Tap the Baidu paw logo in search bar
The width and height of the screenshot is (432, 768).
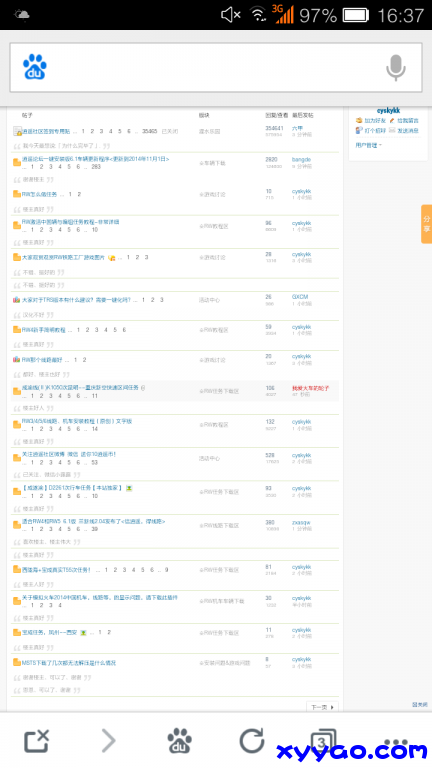pos(35,67)
